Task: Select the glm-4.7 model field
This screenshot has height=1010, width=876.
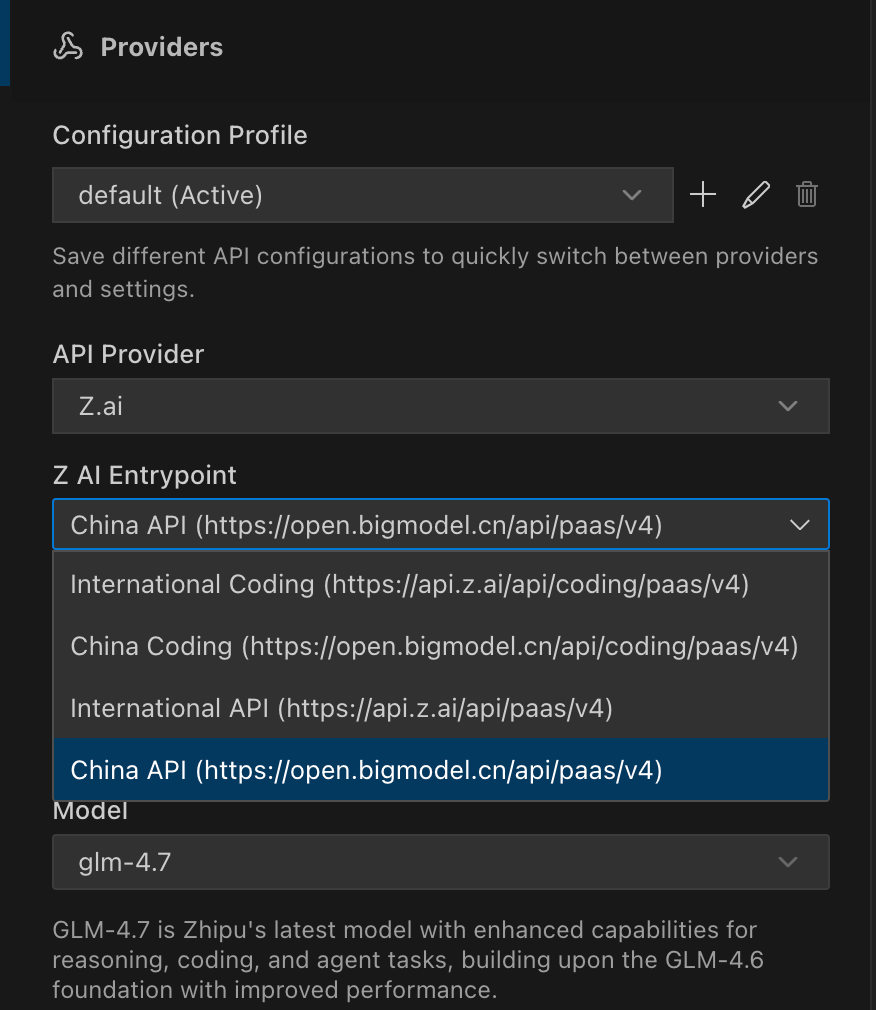Action: 440,861
